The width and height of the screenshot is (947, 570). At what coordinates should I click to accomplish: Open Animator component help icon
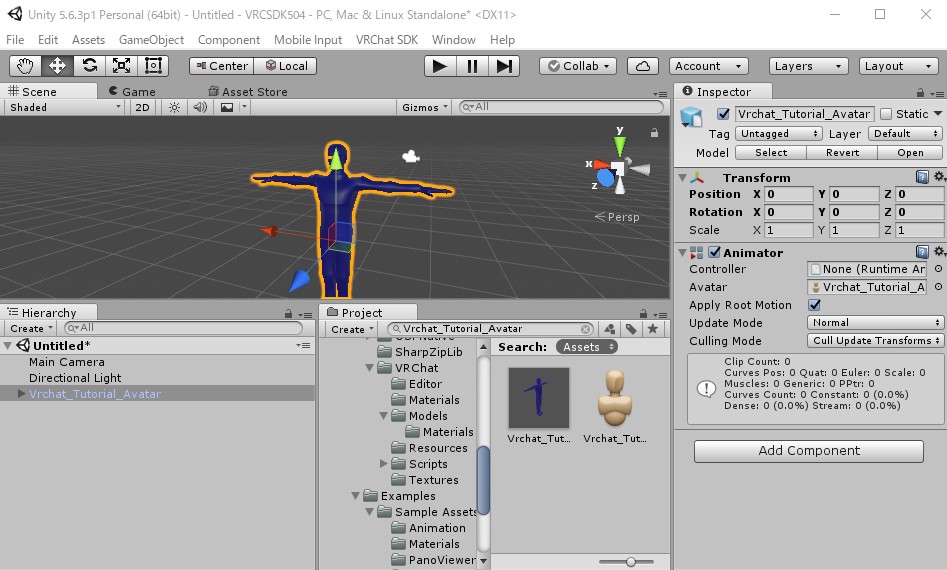tap(922, 252)
